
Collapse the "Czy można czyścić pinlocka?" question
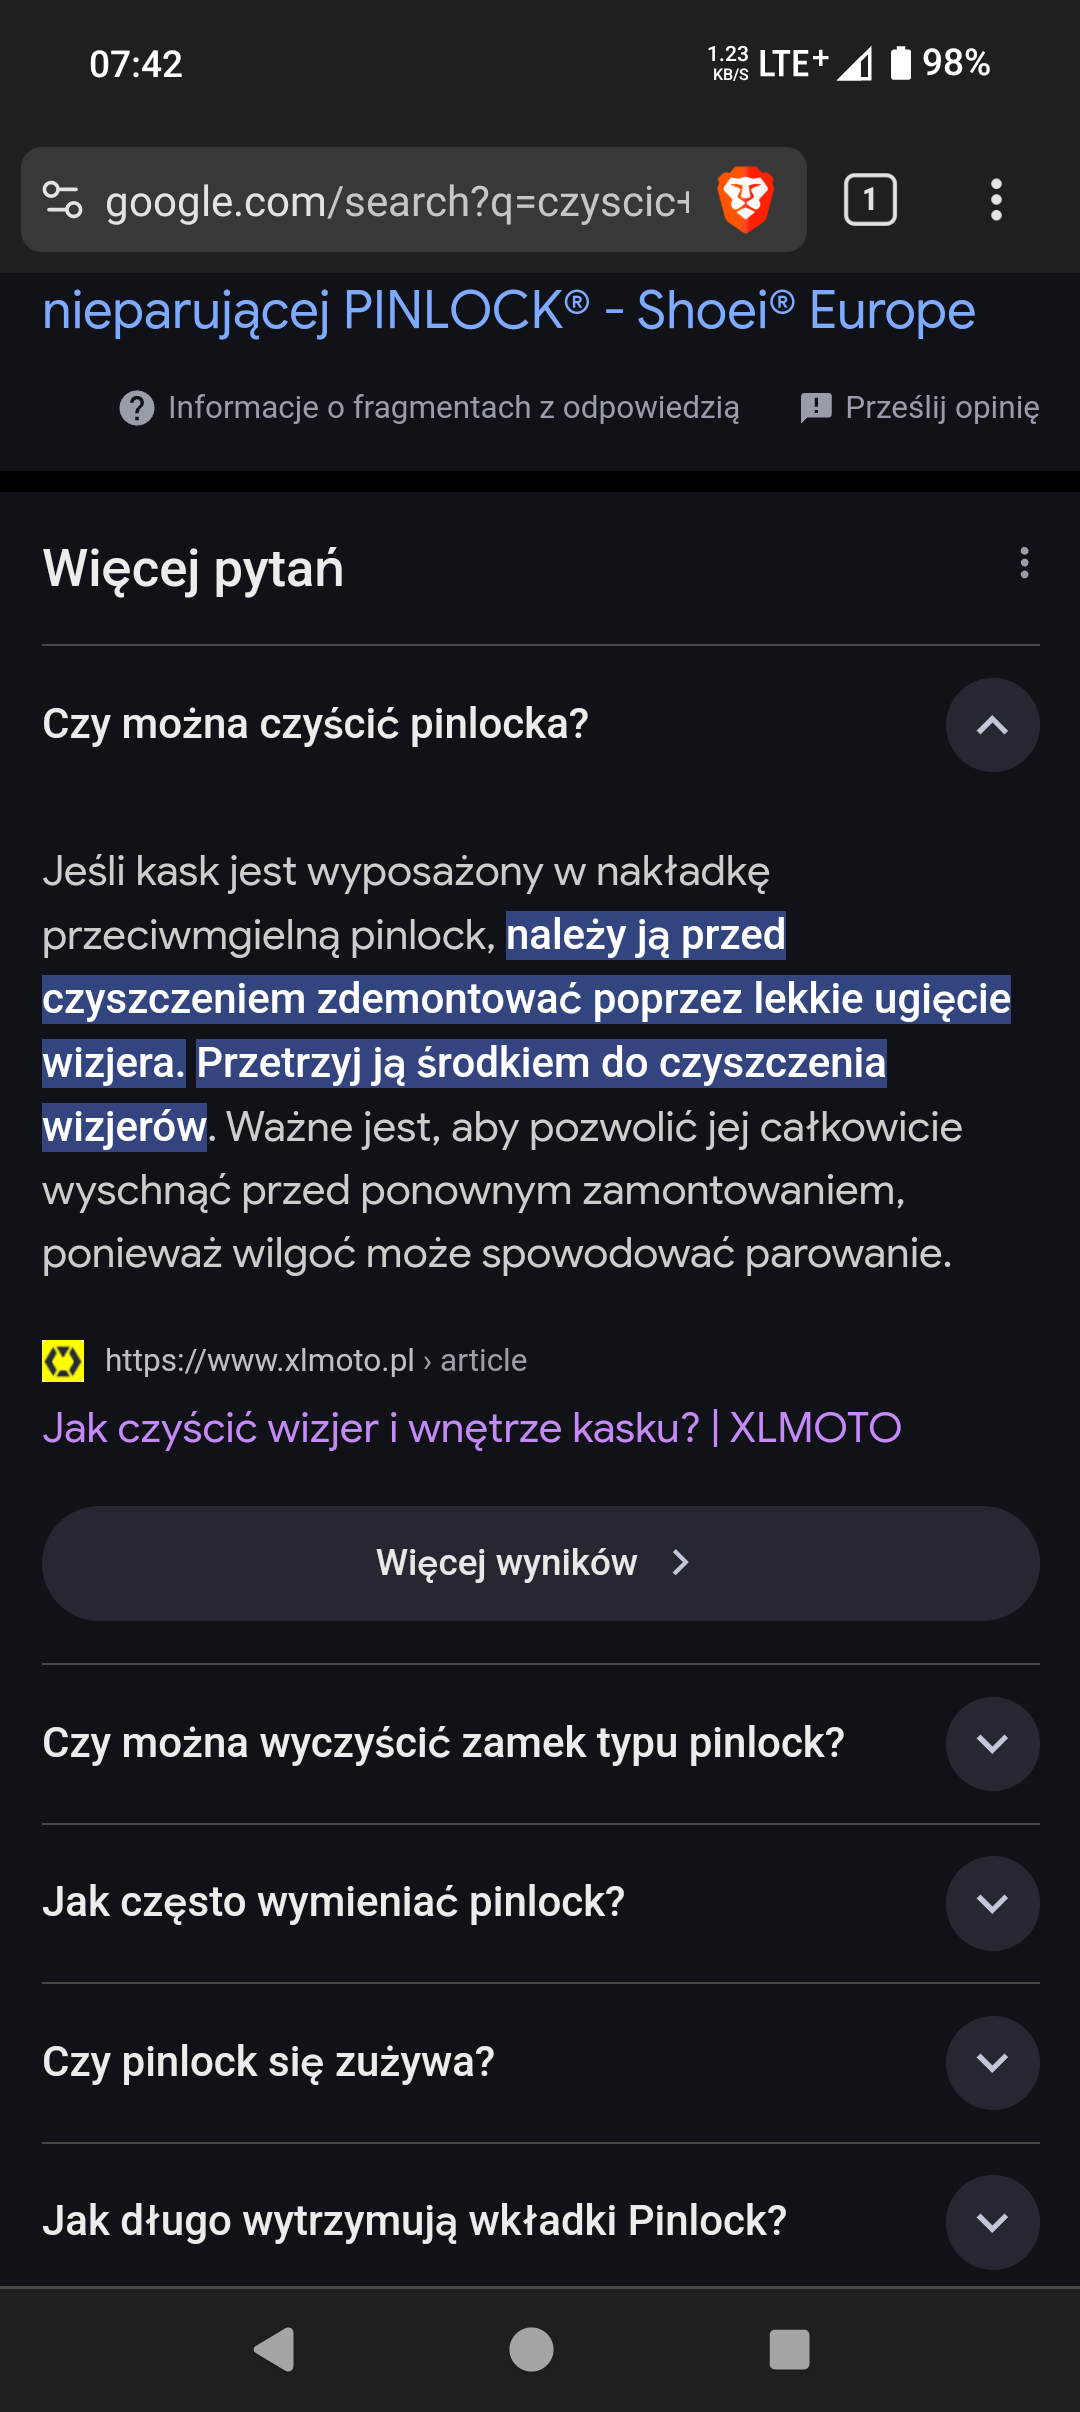[x=992, y=725]
